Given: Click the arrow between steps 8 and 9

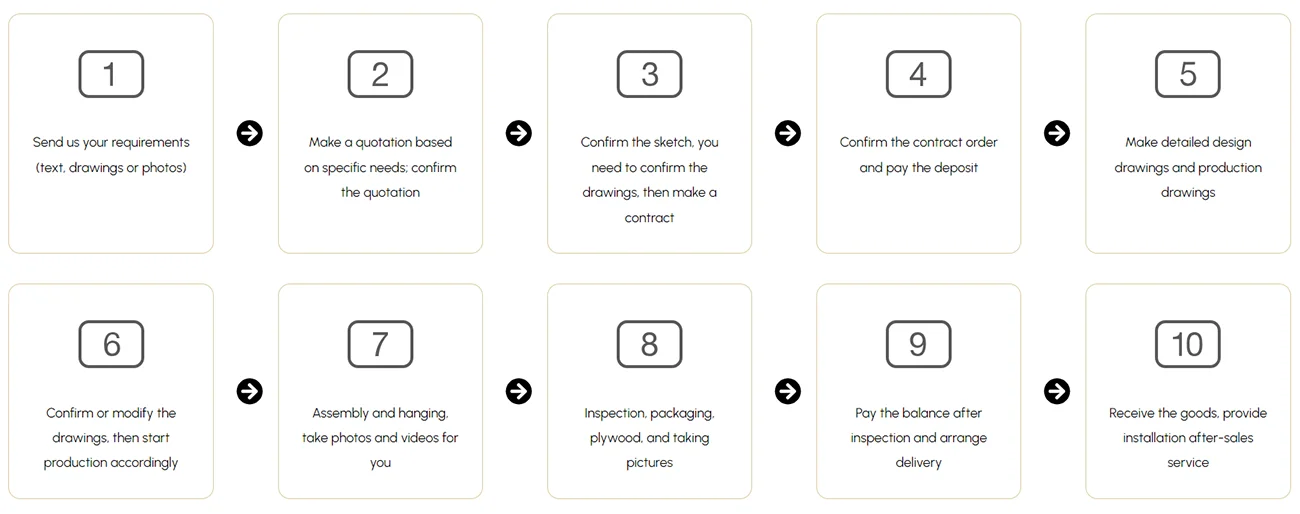Looking at the screenshot, I should [788, 391].
